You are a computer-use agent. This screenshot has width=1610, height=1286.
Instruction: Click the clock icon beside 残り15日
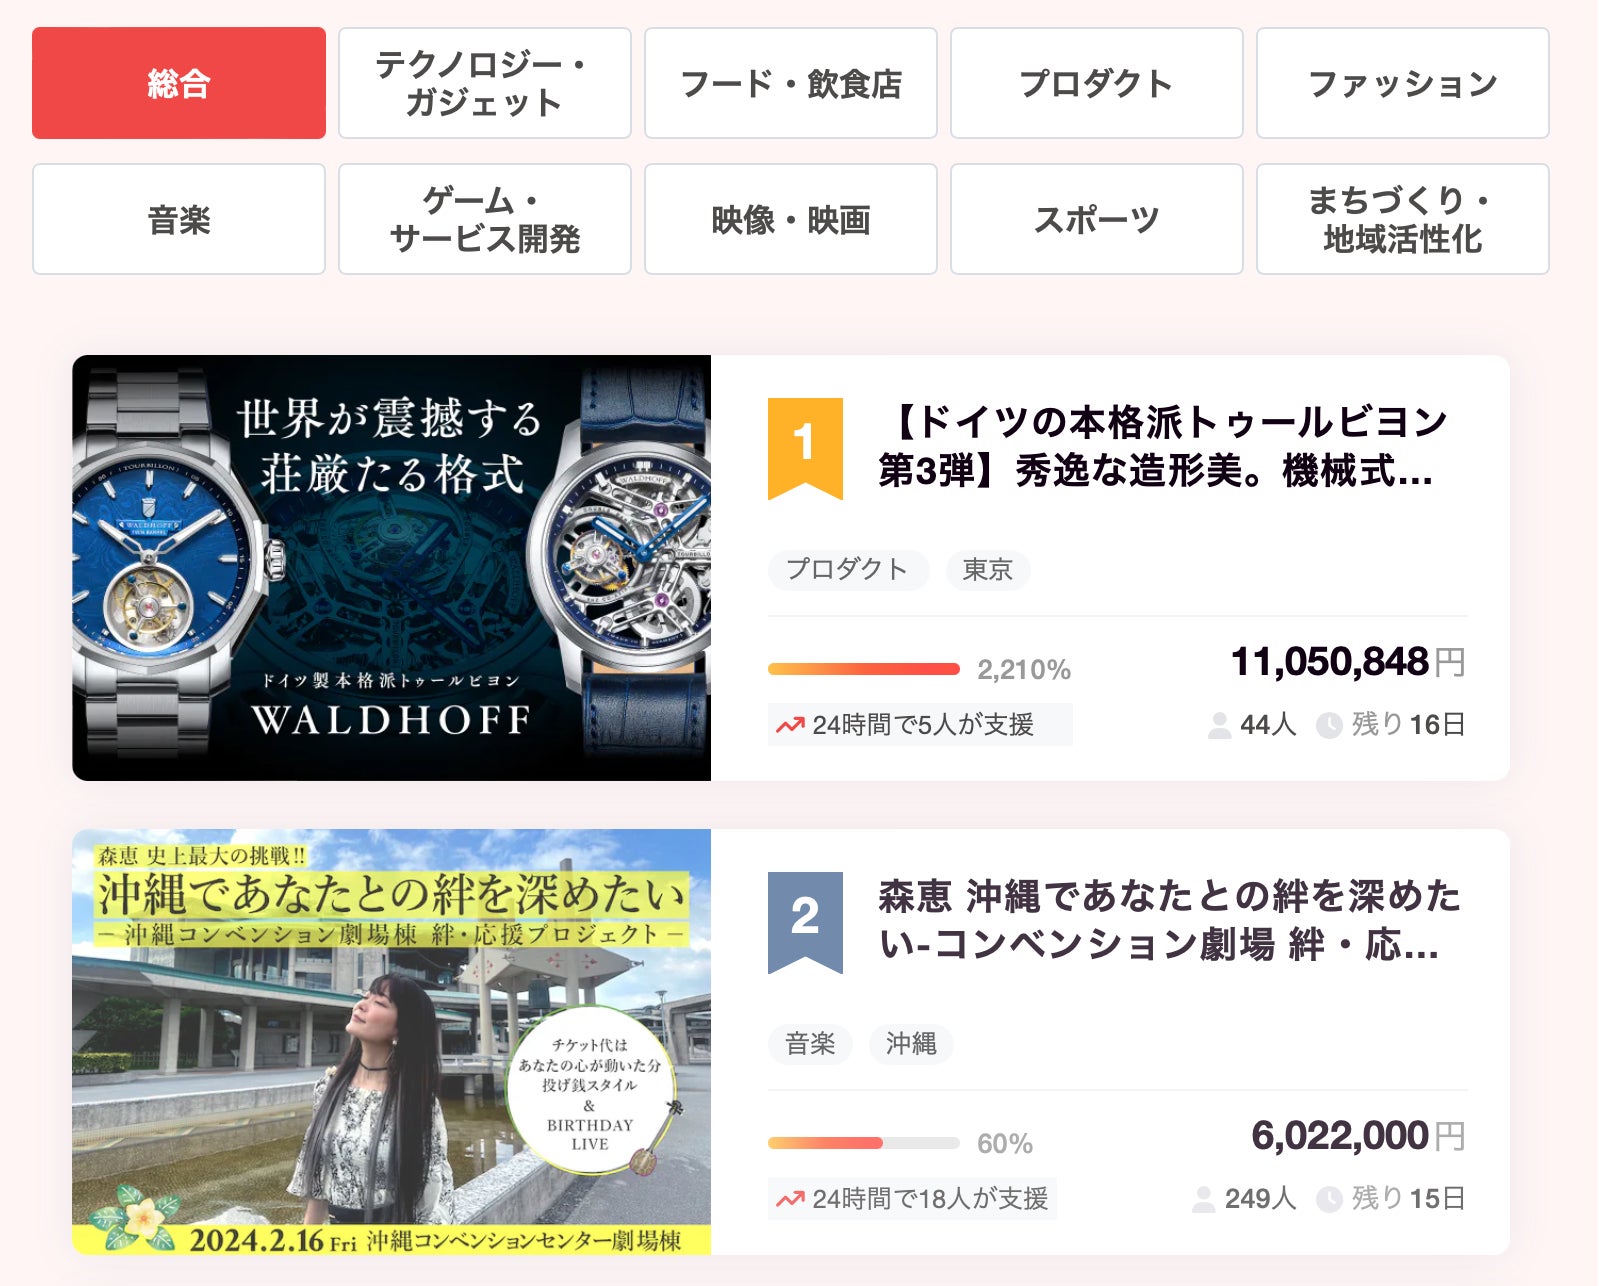point(1329,1199)
